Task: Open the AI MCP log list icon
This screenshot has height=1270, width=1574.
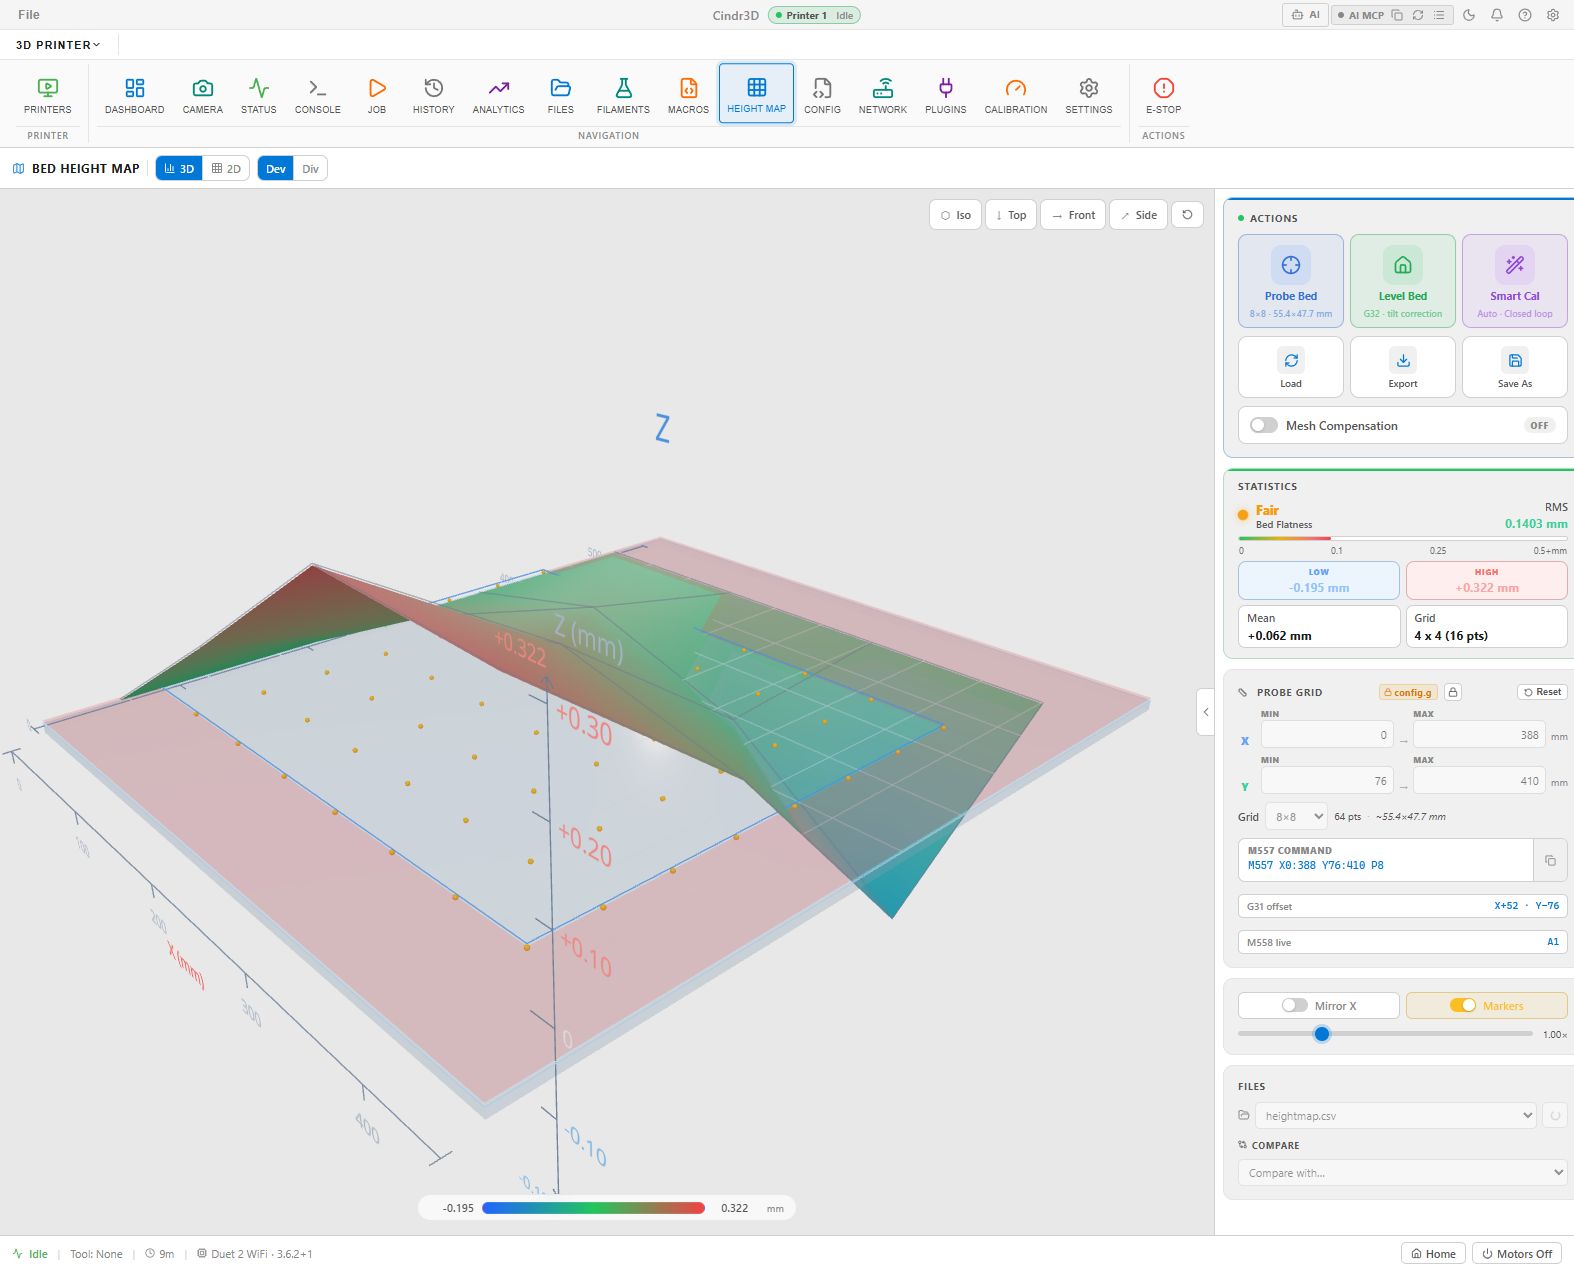Action: point(1439,15)
